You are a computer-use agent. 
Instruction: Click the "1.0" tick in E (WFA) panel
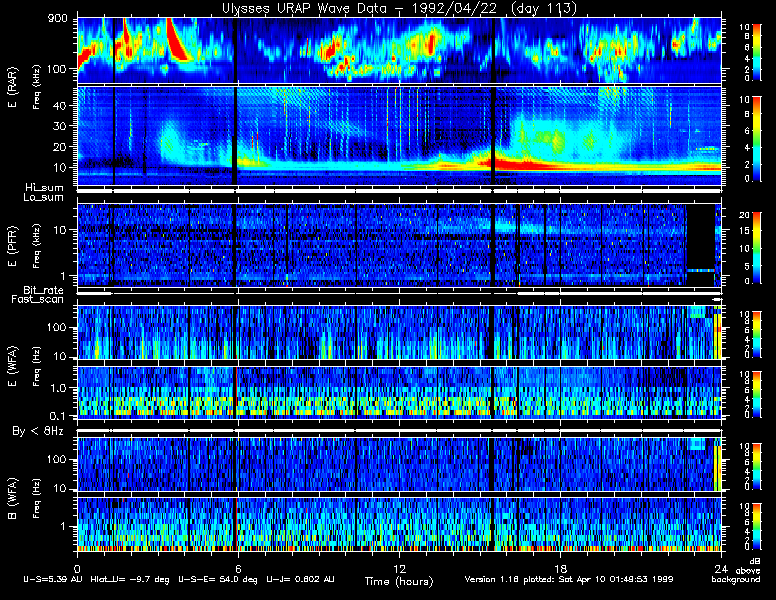point(58,388)
